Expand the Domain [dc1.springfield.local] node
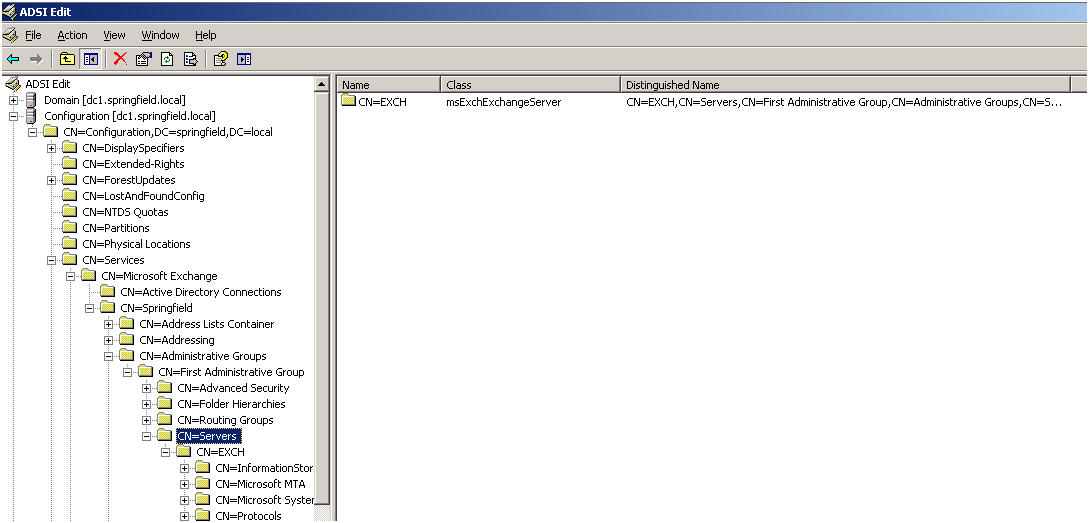The width and height of the screenshot is (1089, 523). (13, 100)
